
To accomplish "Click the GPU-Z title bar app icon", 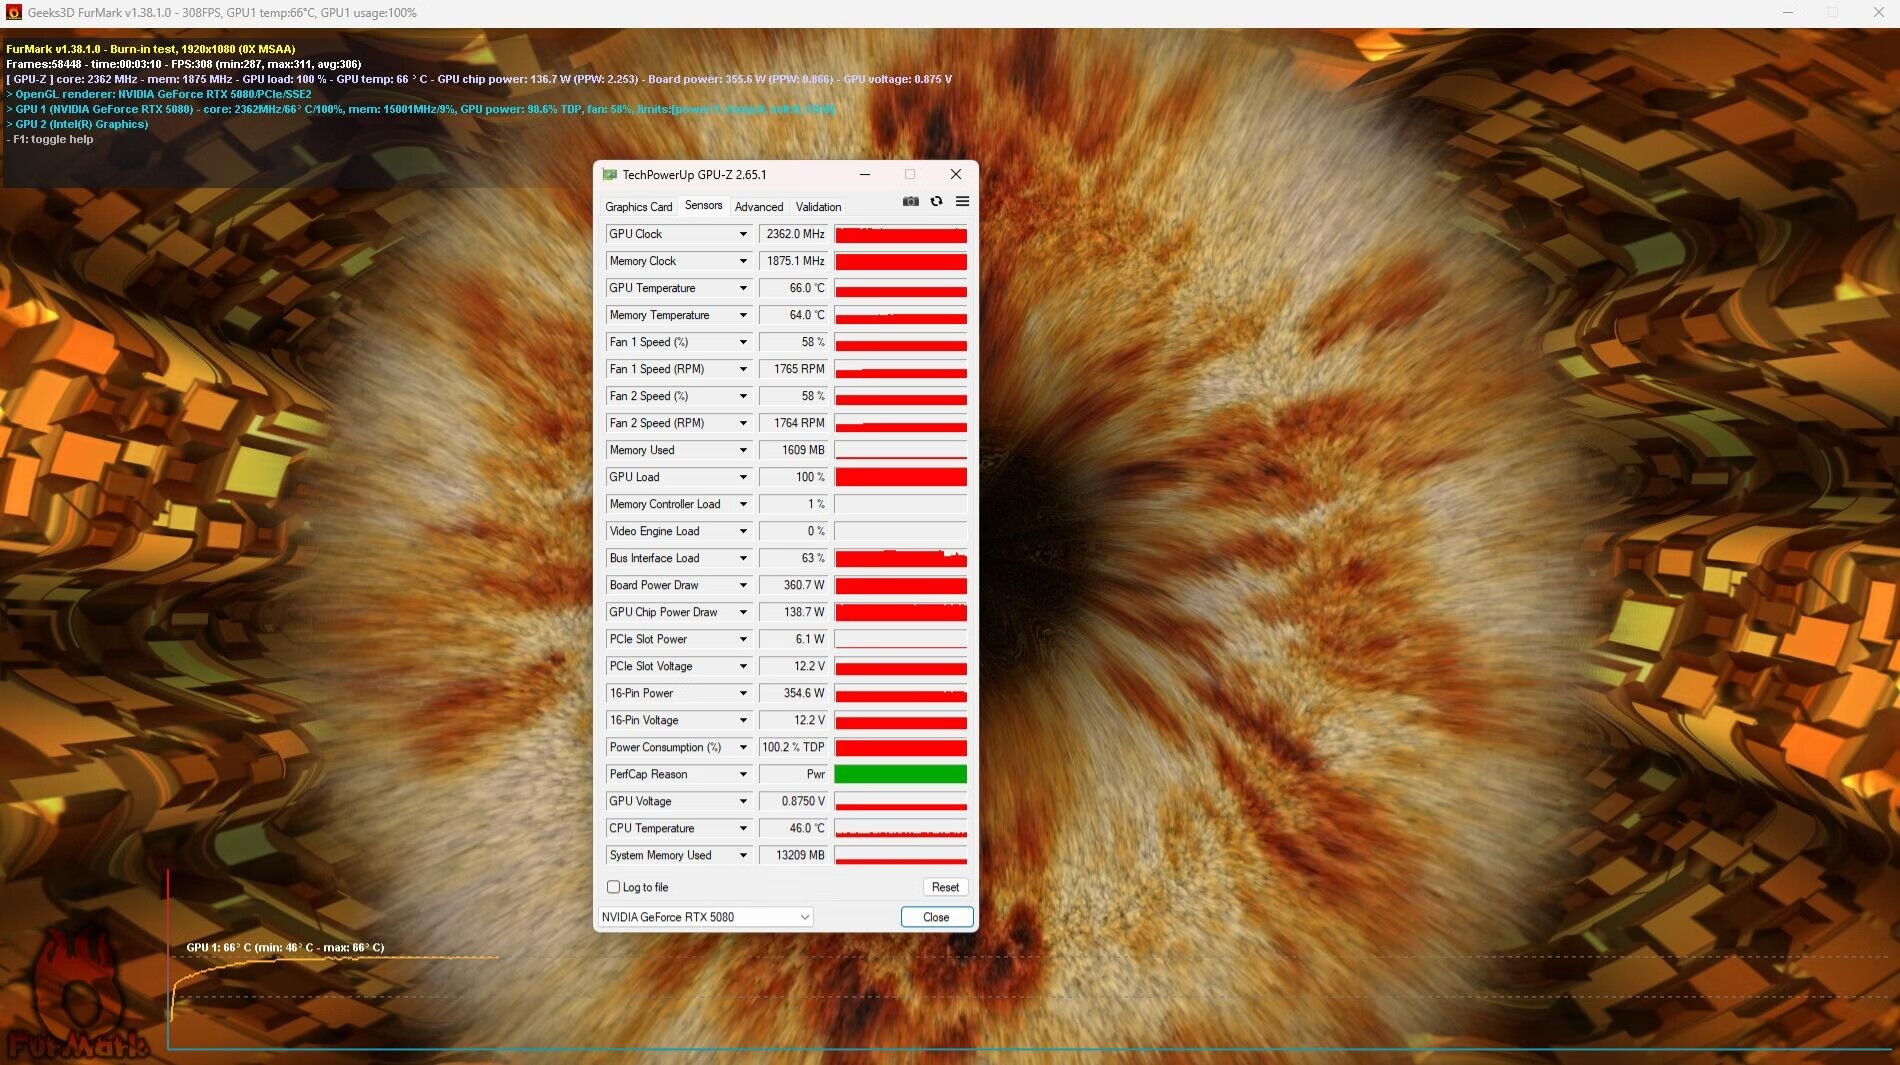I will 609,175.
